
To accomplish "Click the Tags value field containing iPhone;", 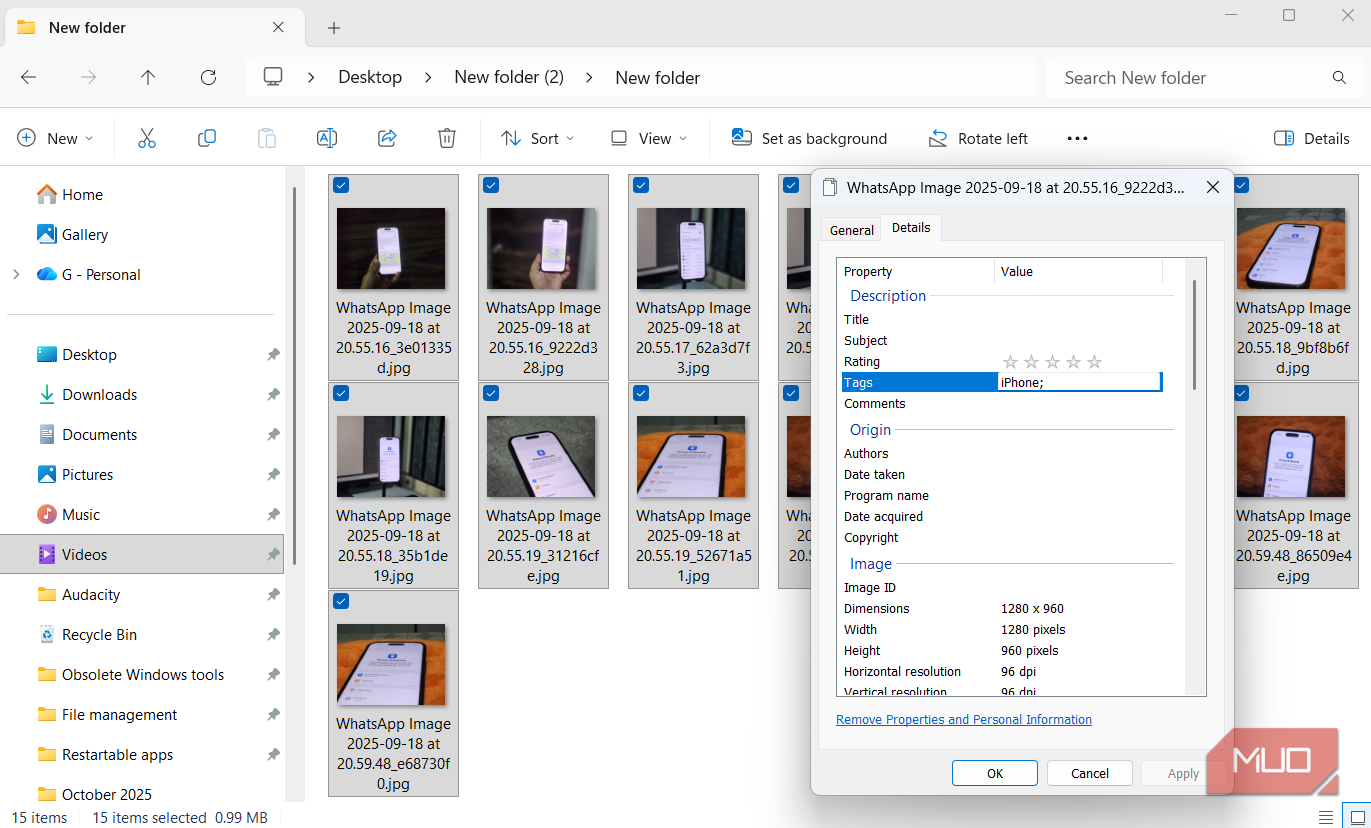I will pos(1080,382).
